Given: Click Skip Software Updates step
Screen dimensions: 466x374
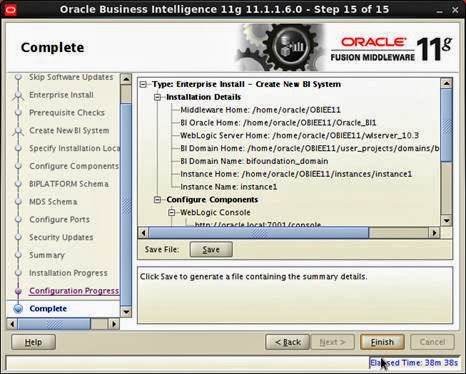Looking at the screenshot, I should (x=71, y=77).
